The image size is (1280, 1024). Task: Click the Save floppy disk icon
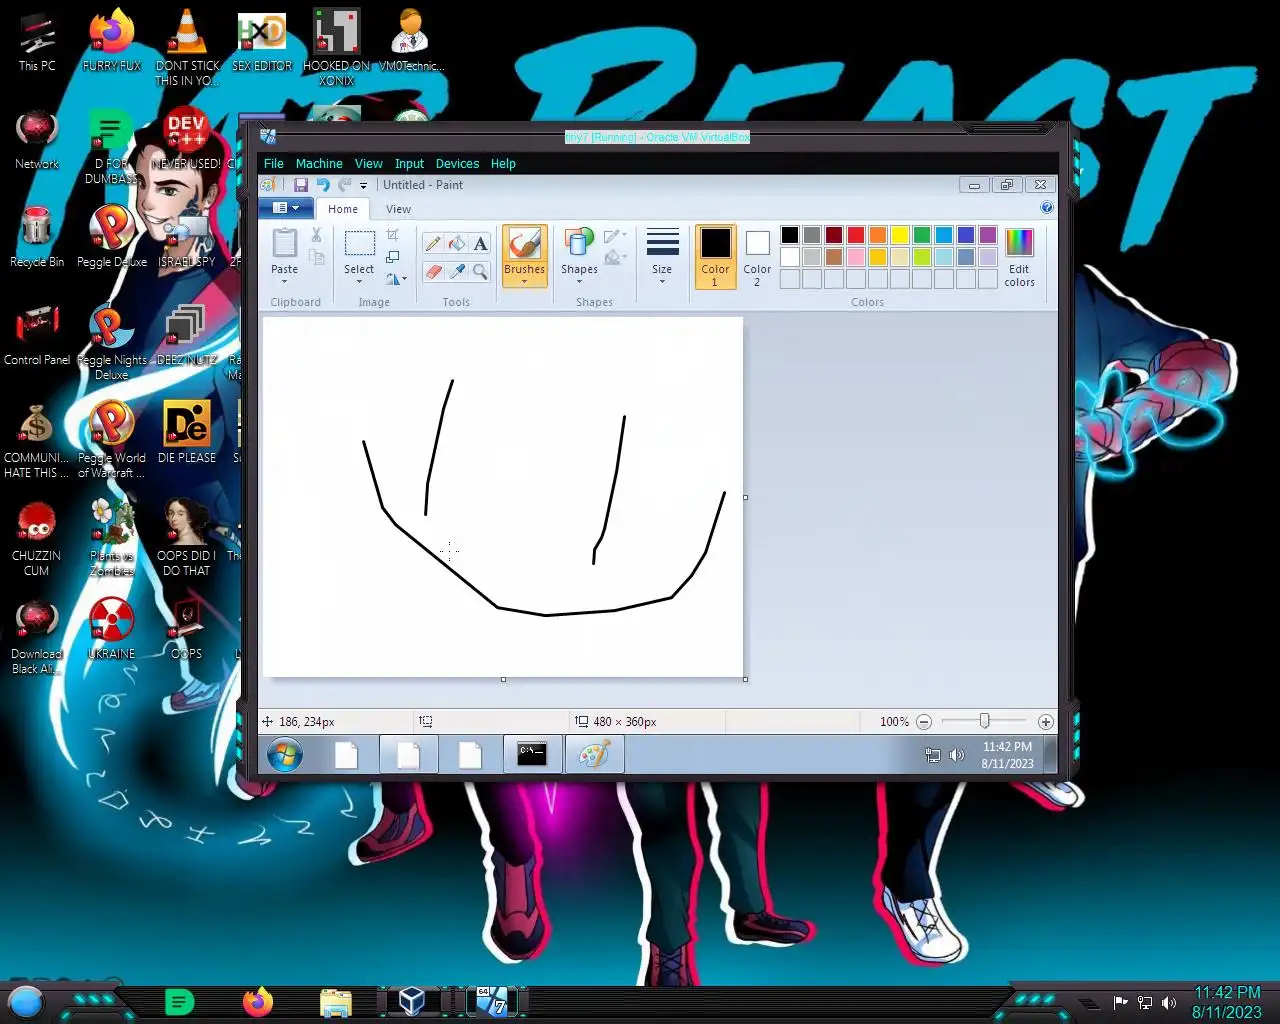pyautogui.click(x=301, y=185)
